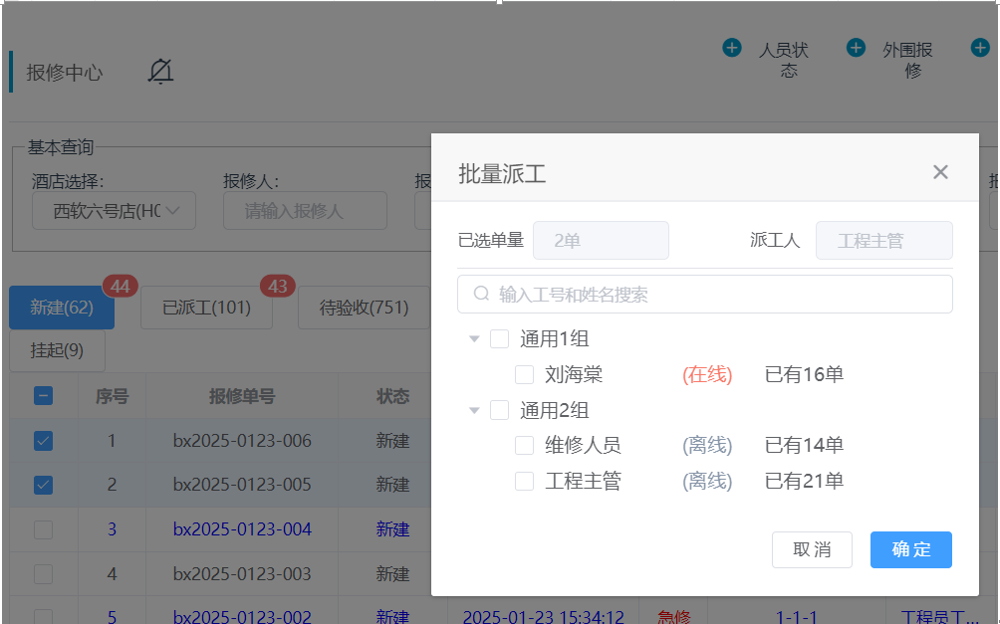Viewport: 1000px width, 624px height.
Task: Collapse the 通用1组 tree node arrow
Action: 475,340
